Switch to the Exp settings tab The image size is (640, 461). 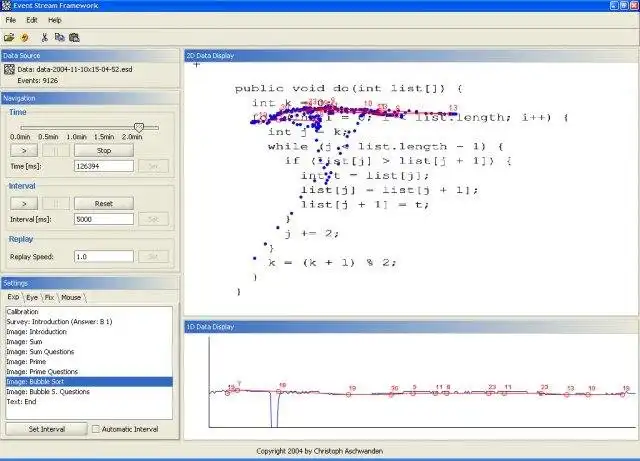[13, 297]
